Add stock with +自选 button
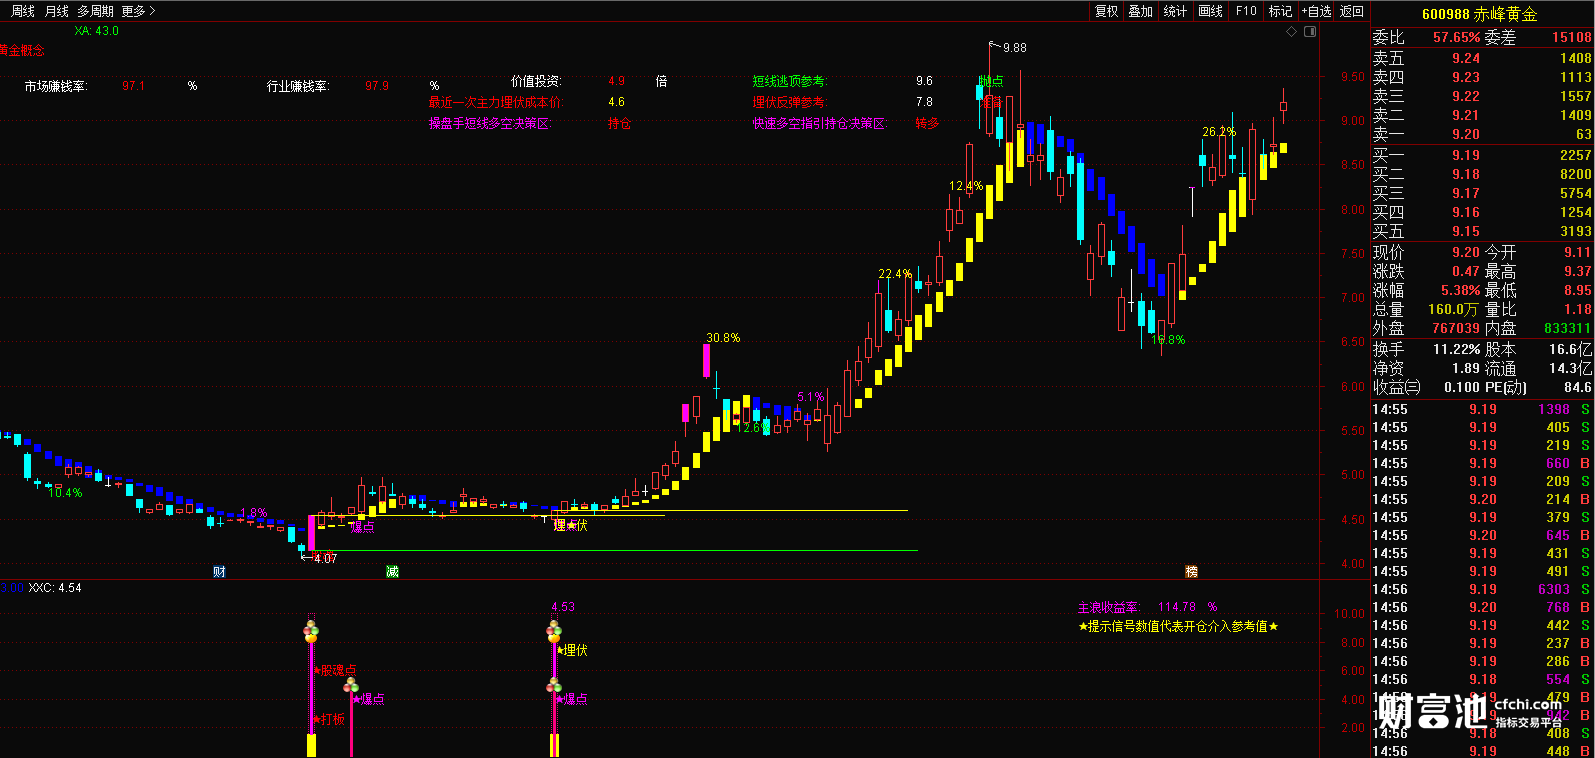 pos(1317,11)
